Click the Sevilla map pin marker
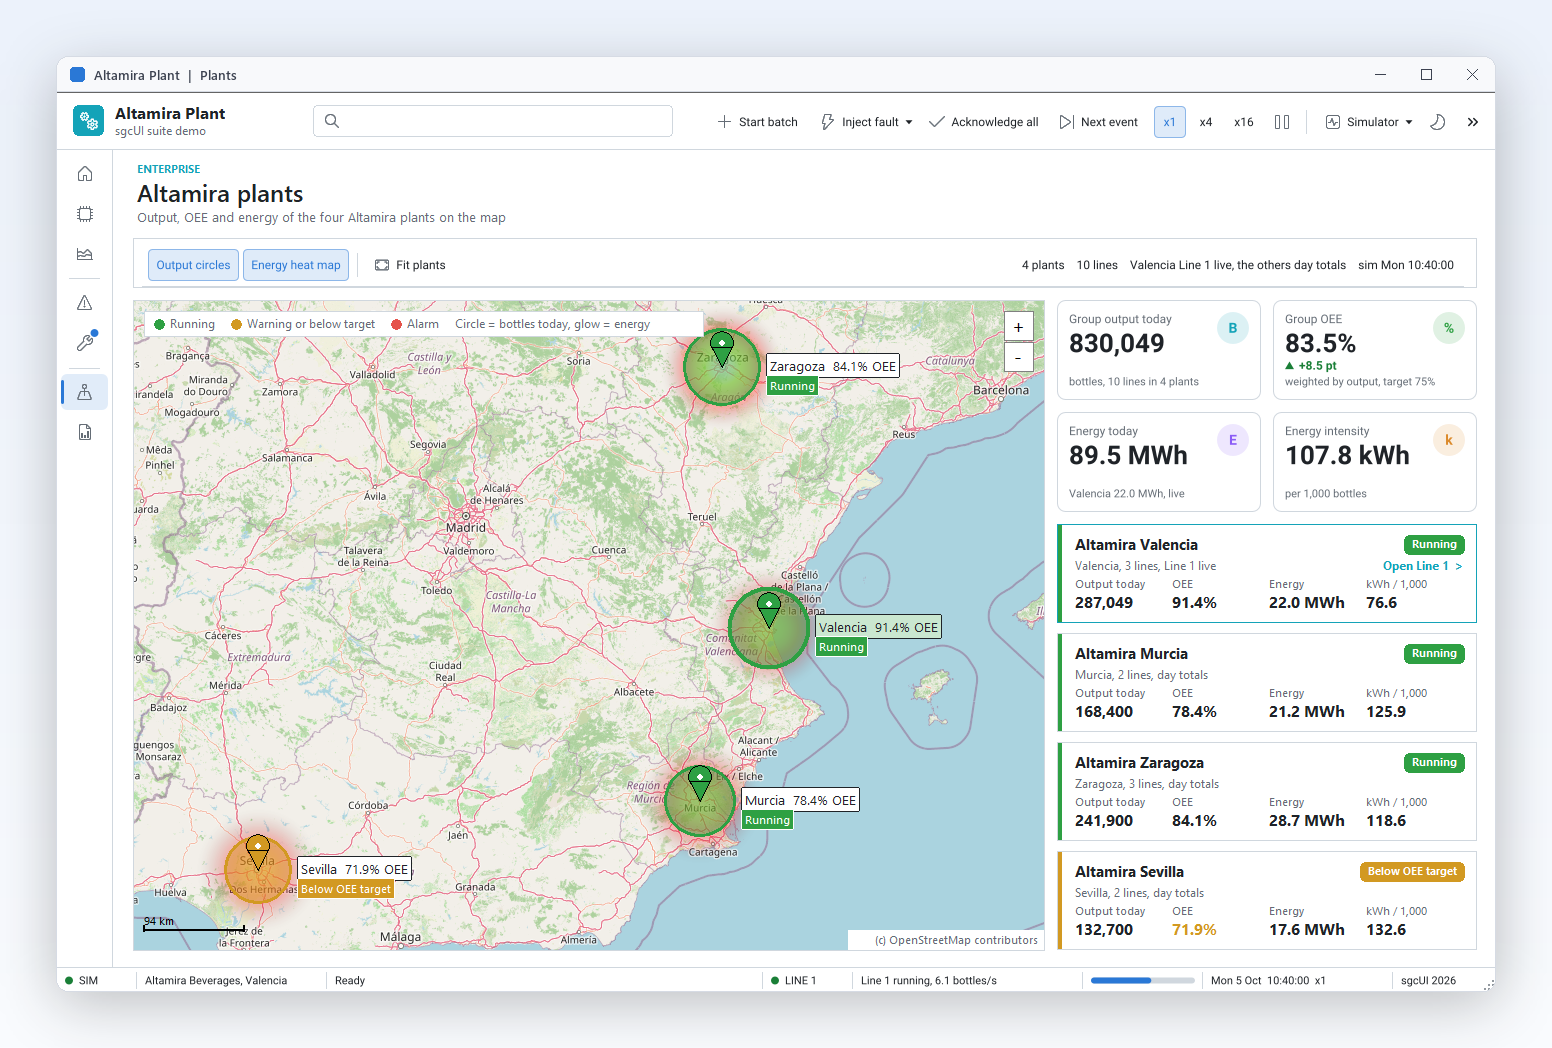 tap(258, 851)
